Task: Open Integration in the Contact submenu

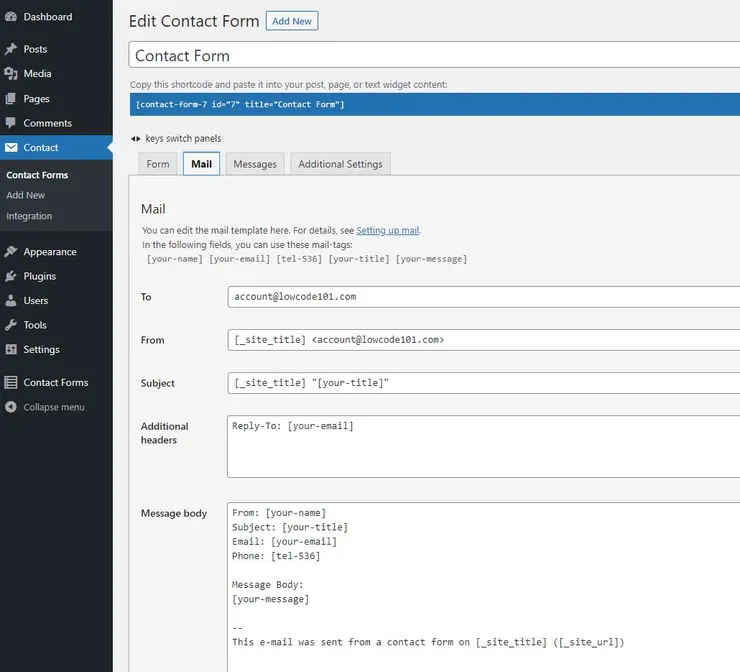Action: click(29, 216)
